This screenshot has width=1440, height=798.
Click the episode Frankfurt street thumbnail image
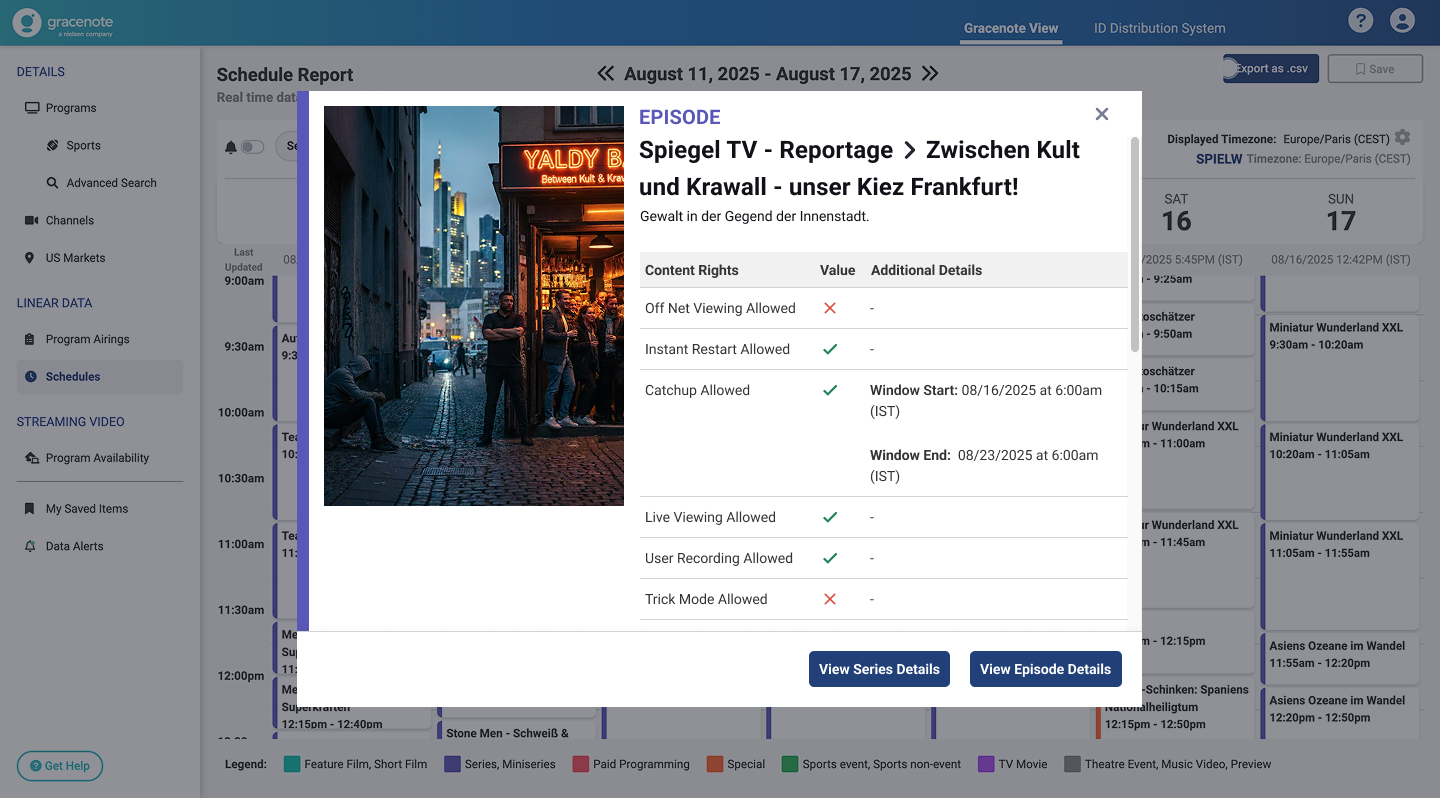tap(474, 306)
